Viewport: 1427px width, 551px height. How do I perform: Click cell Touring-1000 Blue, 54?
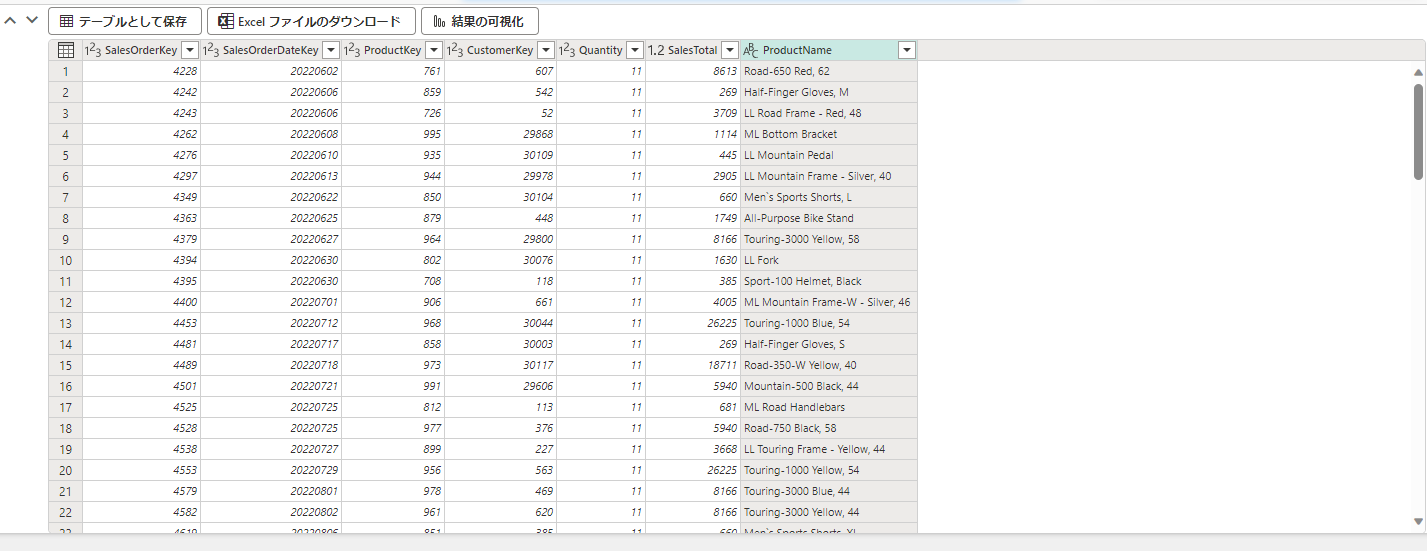point(828,323)
